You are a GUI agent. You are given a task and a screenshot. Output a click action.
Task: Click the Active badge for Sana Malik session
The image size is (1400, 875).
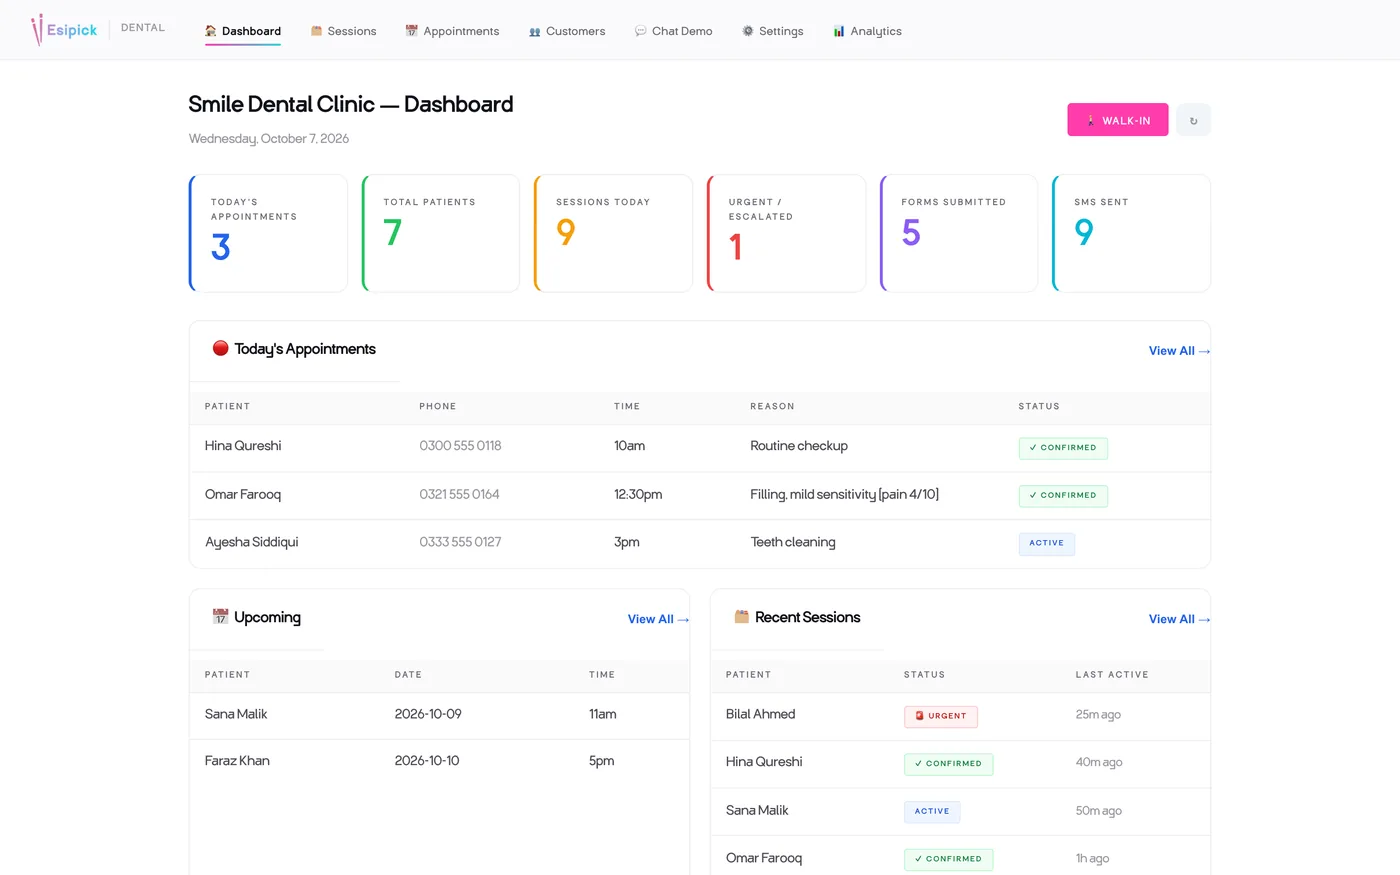tap(932, 812)
